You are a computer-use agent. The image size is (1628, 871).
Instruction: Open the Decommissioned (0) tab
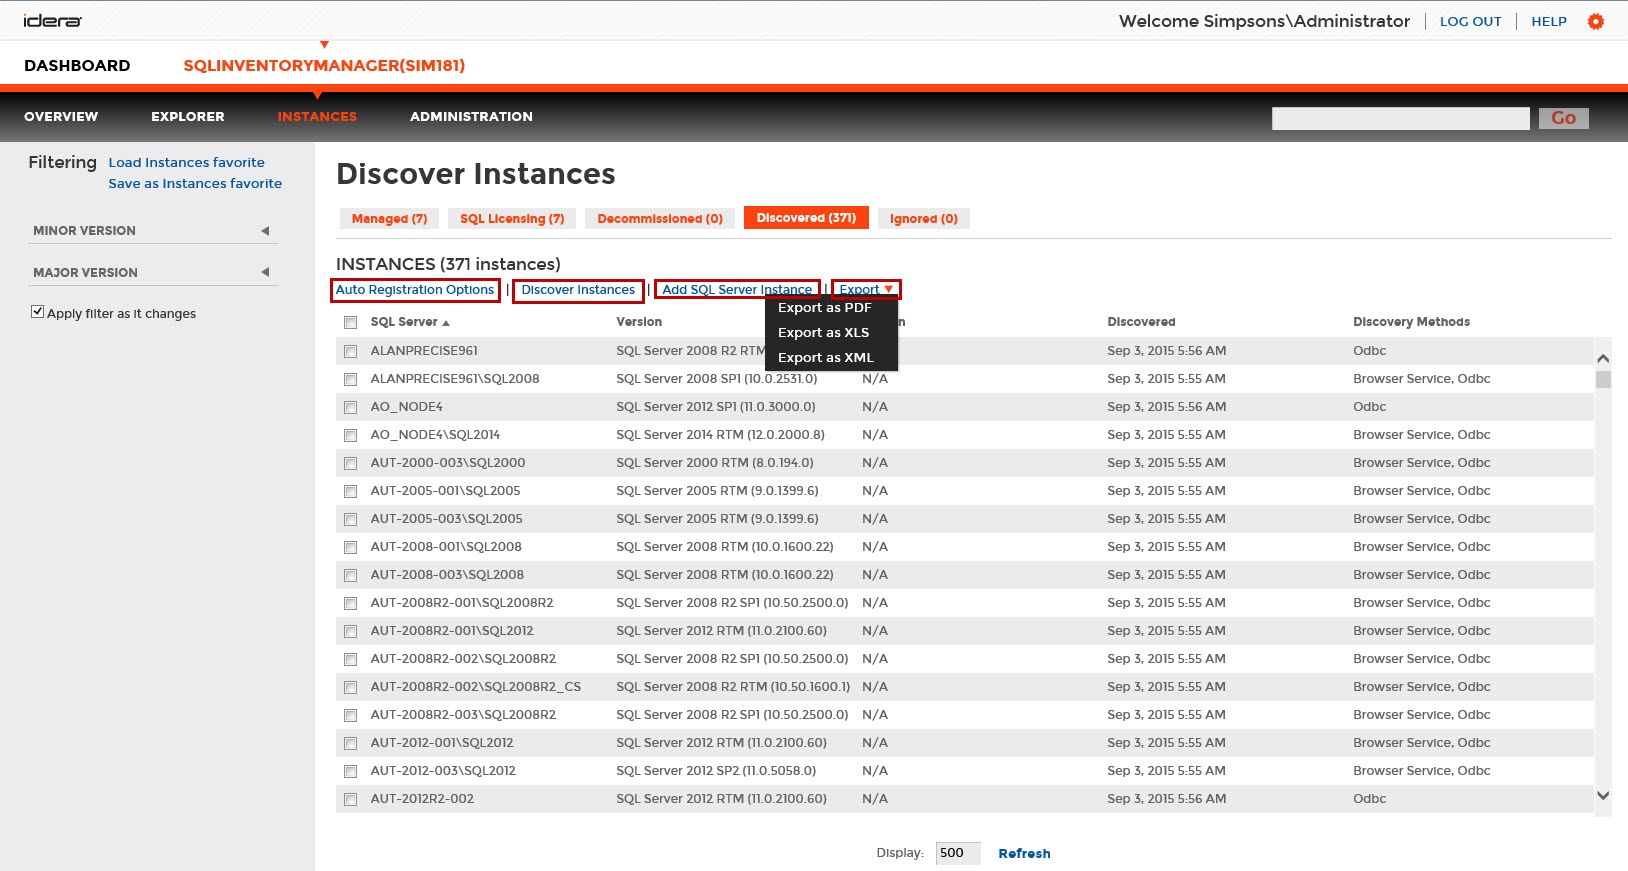660,218
